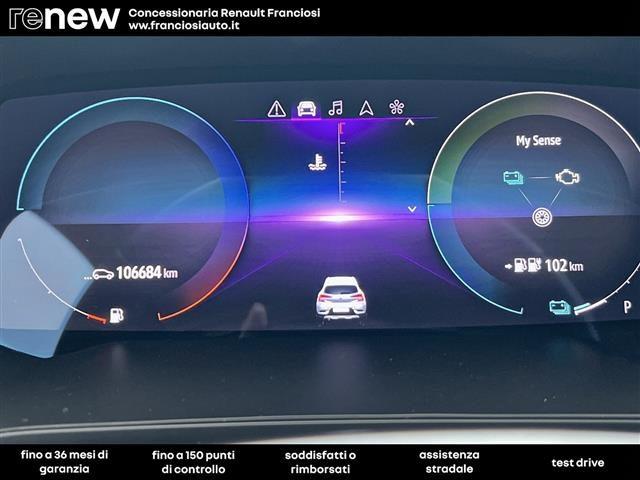Tap the fuel pump icon on left gauge
This screenshot has height=480, width=640.
pyautogui.click(x=116, y=316)
